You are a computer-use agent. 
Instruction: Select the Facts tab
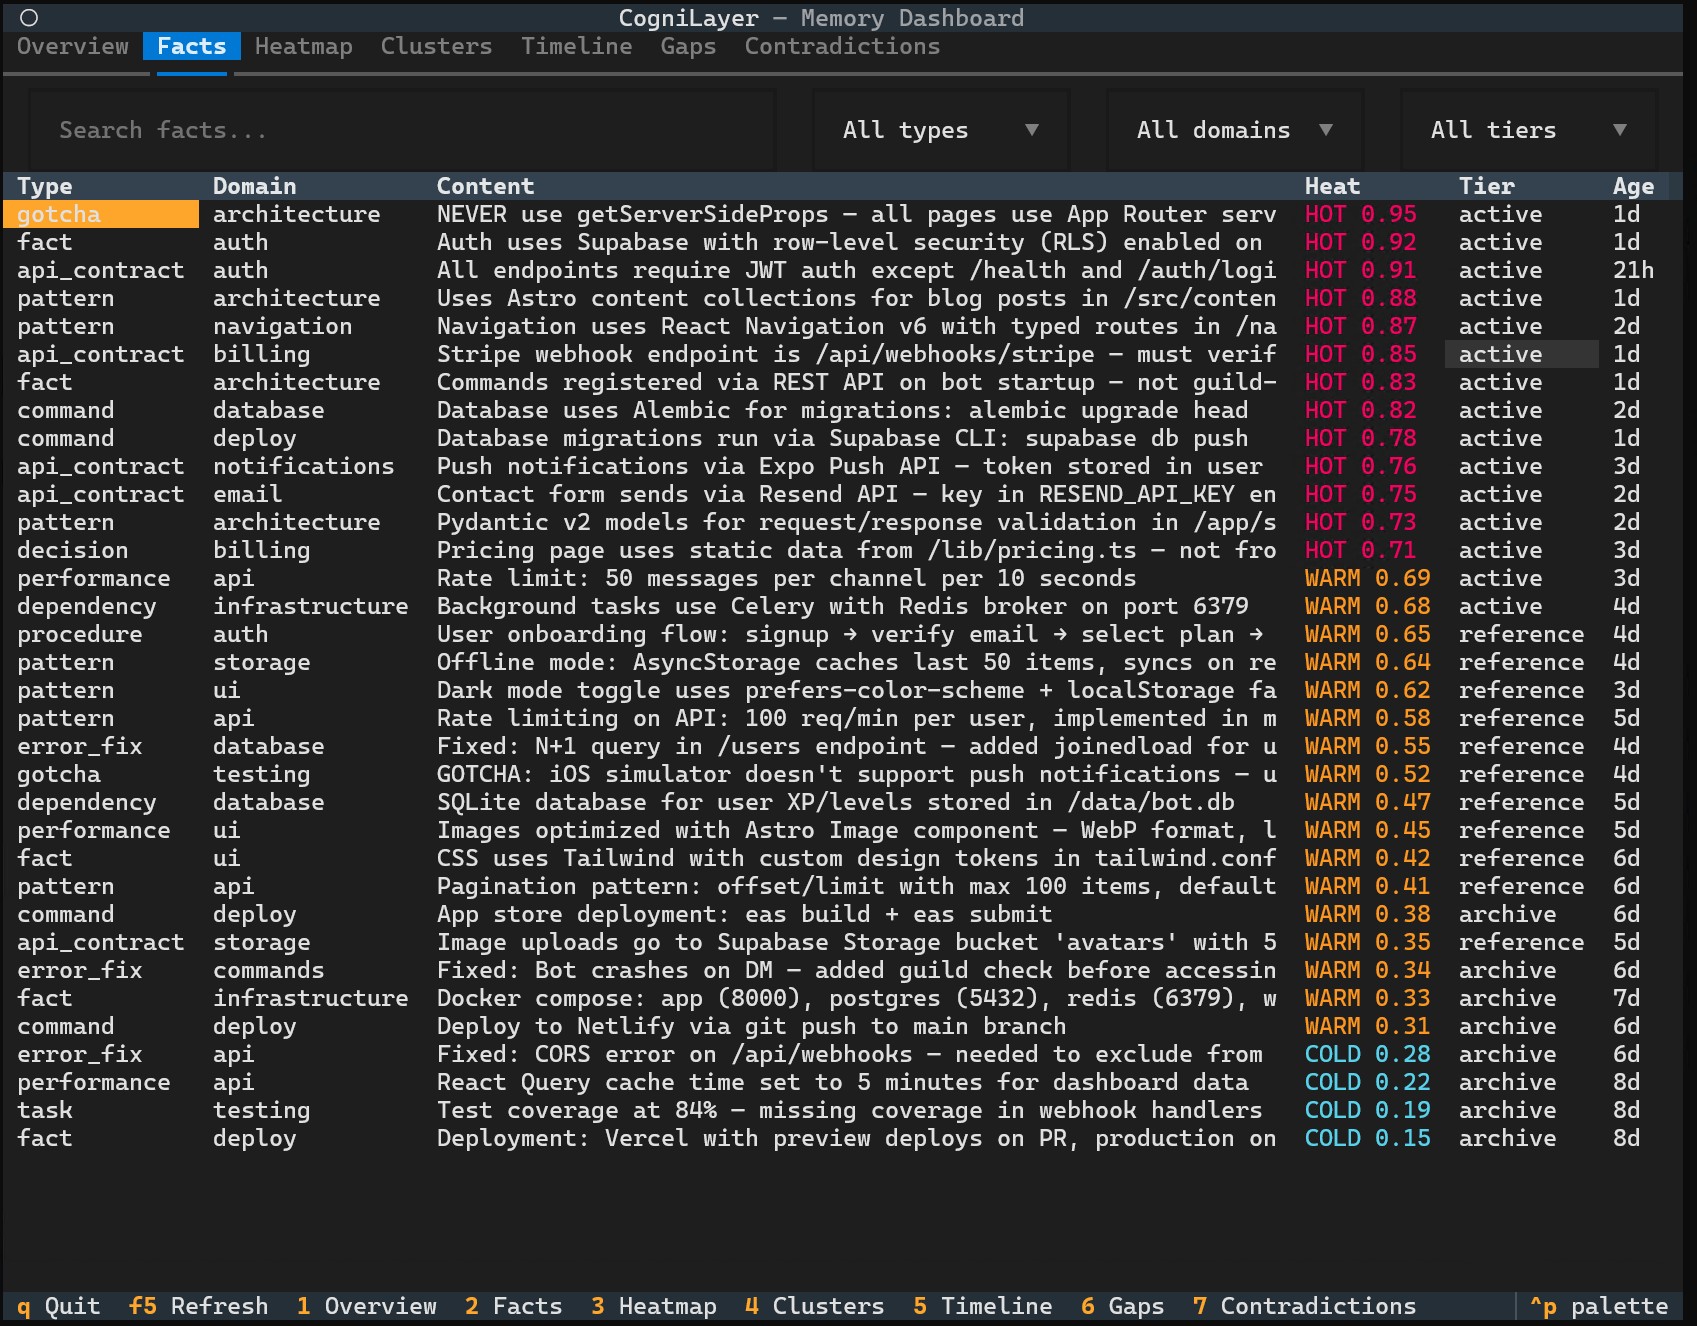(192, 46)
